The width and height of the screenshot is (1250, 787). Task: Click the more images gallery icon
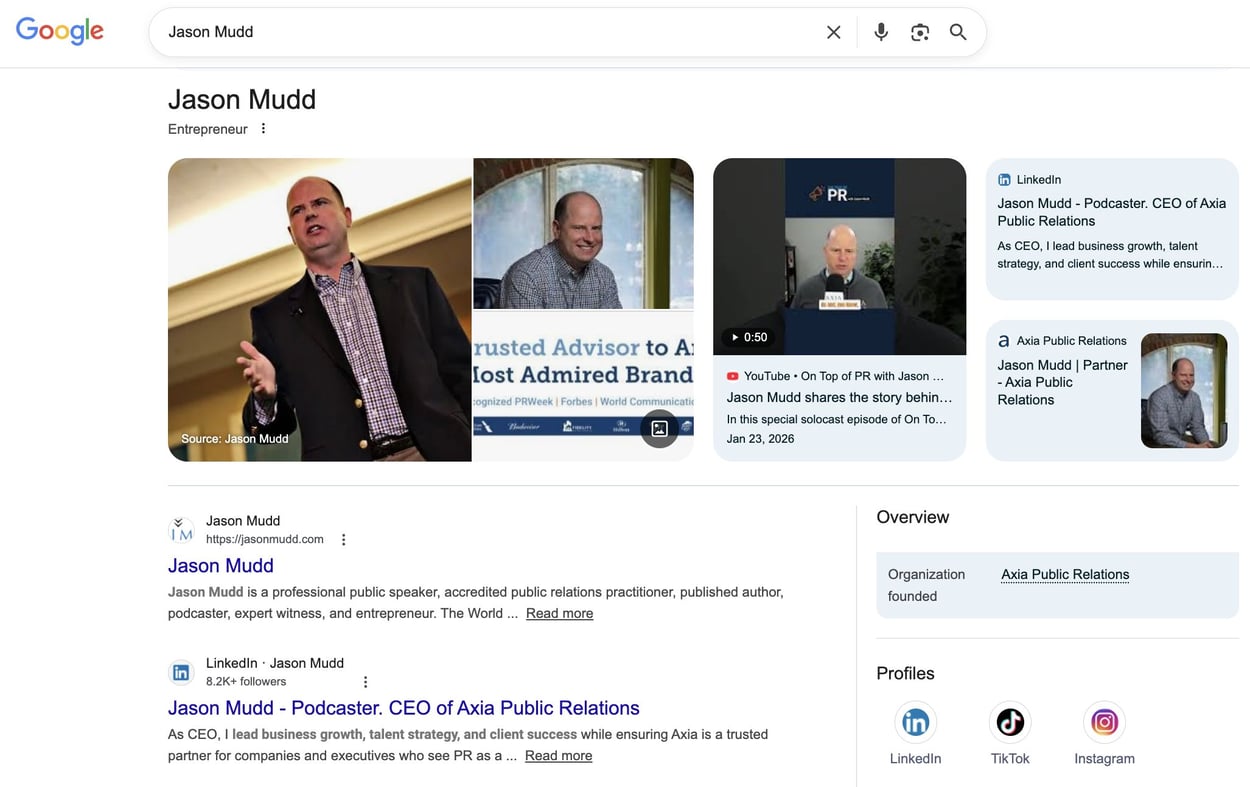(x=659, y=429)
